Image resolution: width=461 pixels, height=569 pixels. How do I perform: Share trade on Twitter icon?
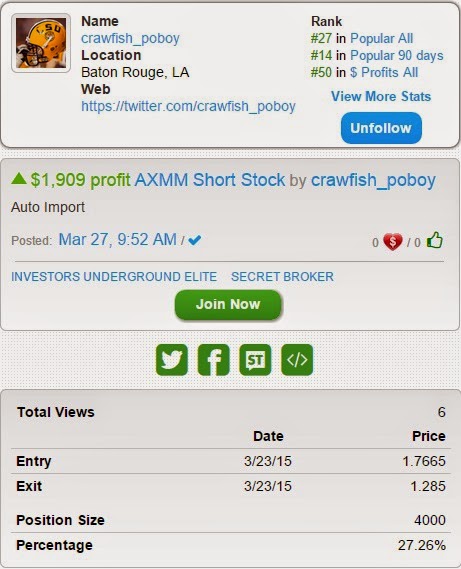(x=172, y=360)
